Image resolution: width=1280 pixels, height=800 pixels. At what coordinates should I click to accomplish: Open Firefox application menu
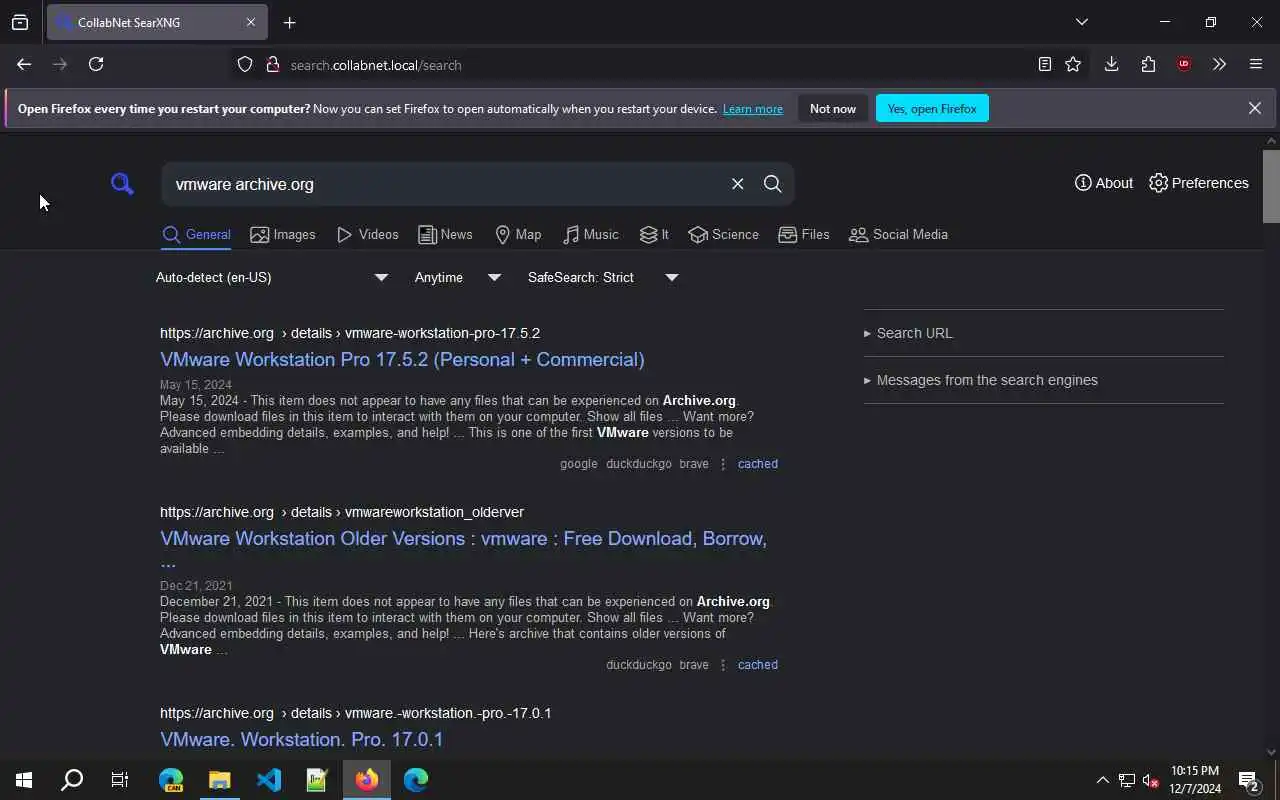pos(1256,64)
